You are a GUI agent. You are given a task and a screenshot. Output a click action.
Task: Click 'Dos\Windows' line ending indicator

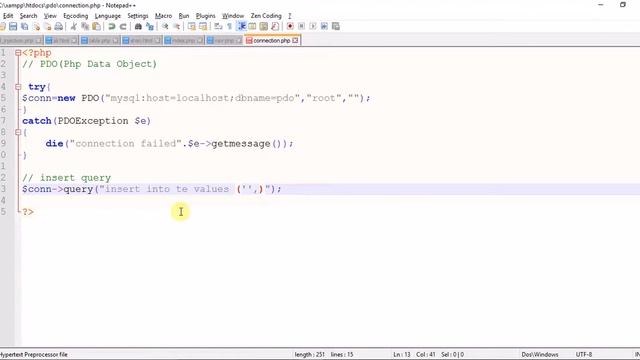pyautogui.click(x=540, y=355)
